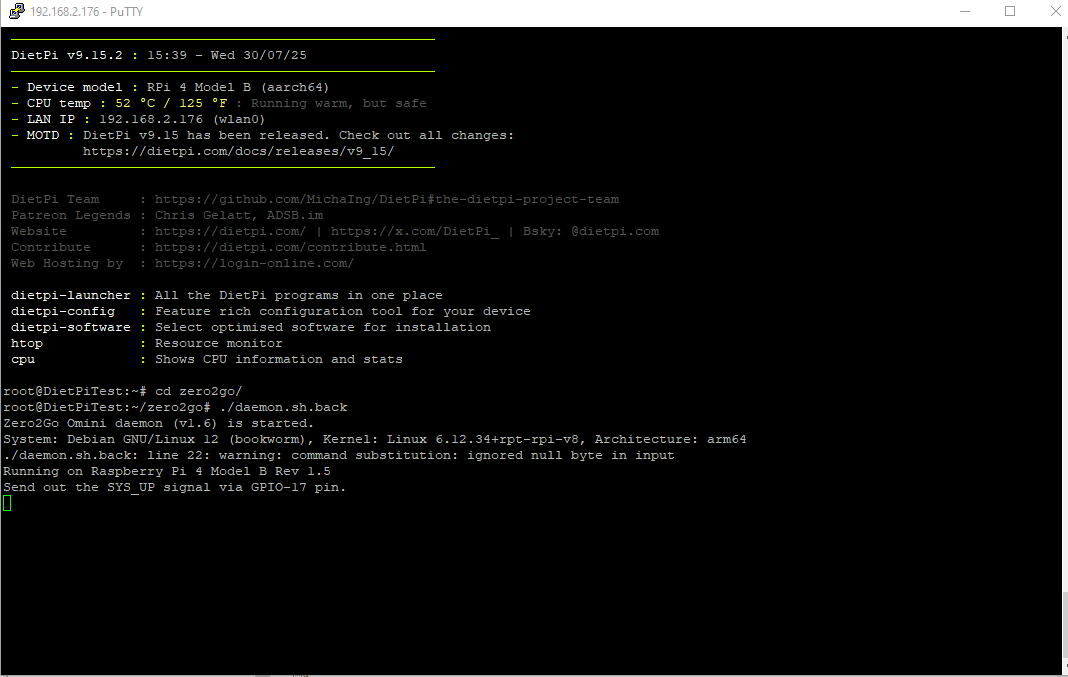Click the 'MOTD' label
The width and height of the screenshot is (1068, 677).
coord(43,136)
